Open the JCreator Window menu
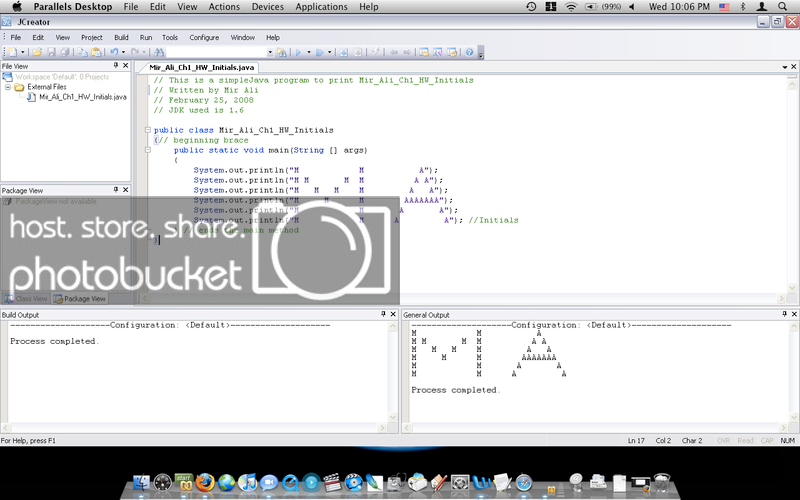Screen dimensions: 800x500 [x=242, y=37]
